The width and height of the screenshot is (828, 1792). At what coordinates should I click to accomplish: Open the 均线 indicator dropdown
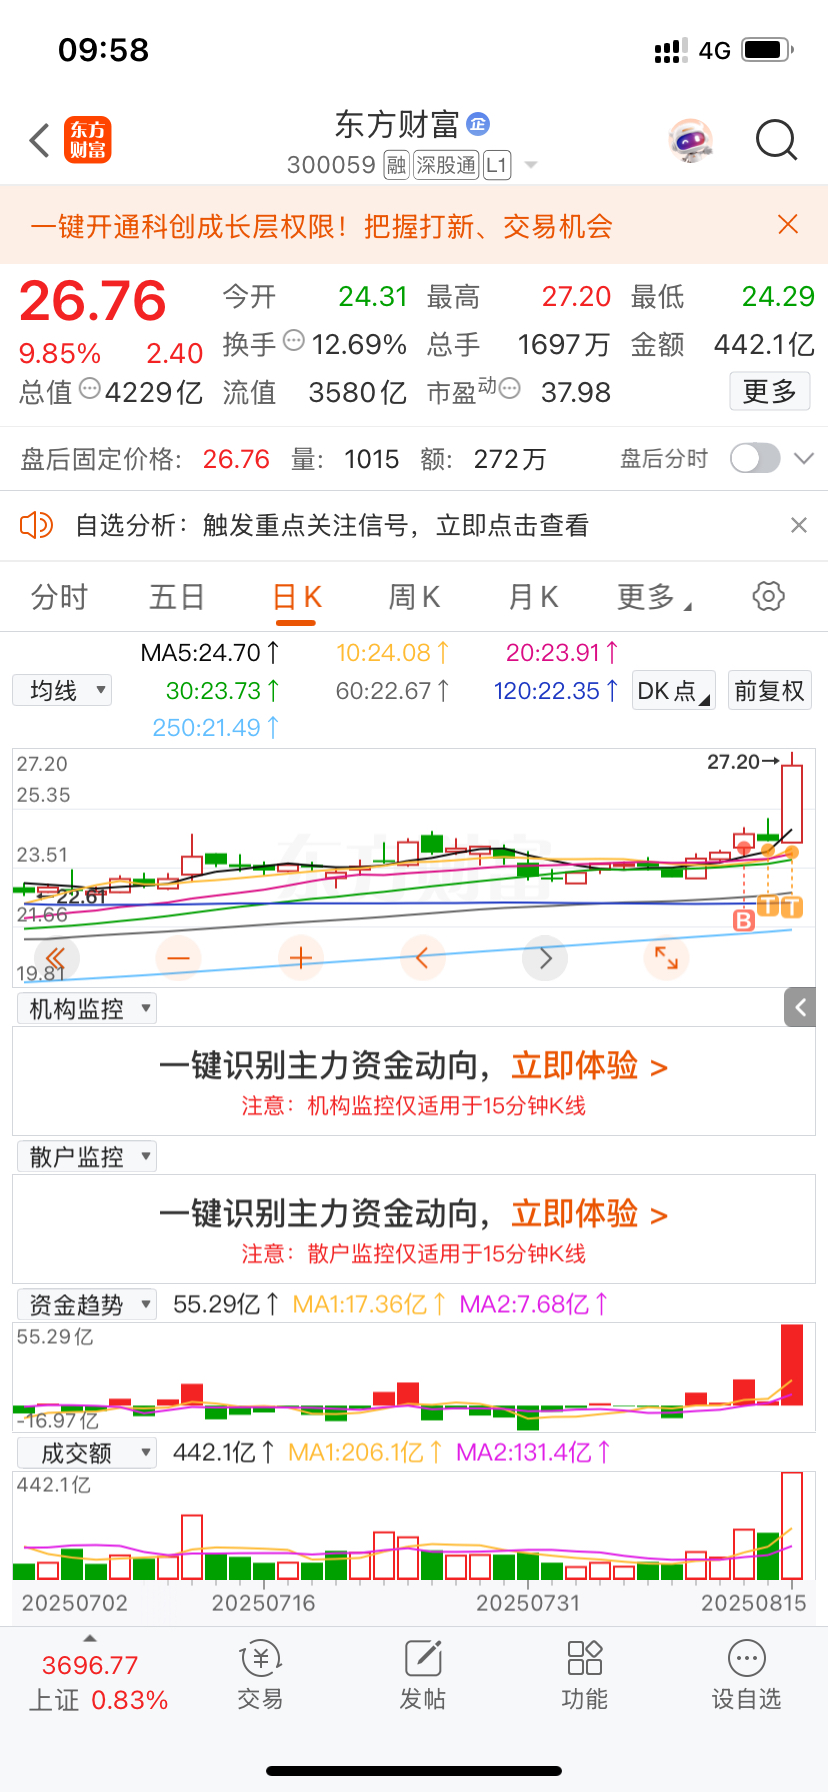point(62,690)
